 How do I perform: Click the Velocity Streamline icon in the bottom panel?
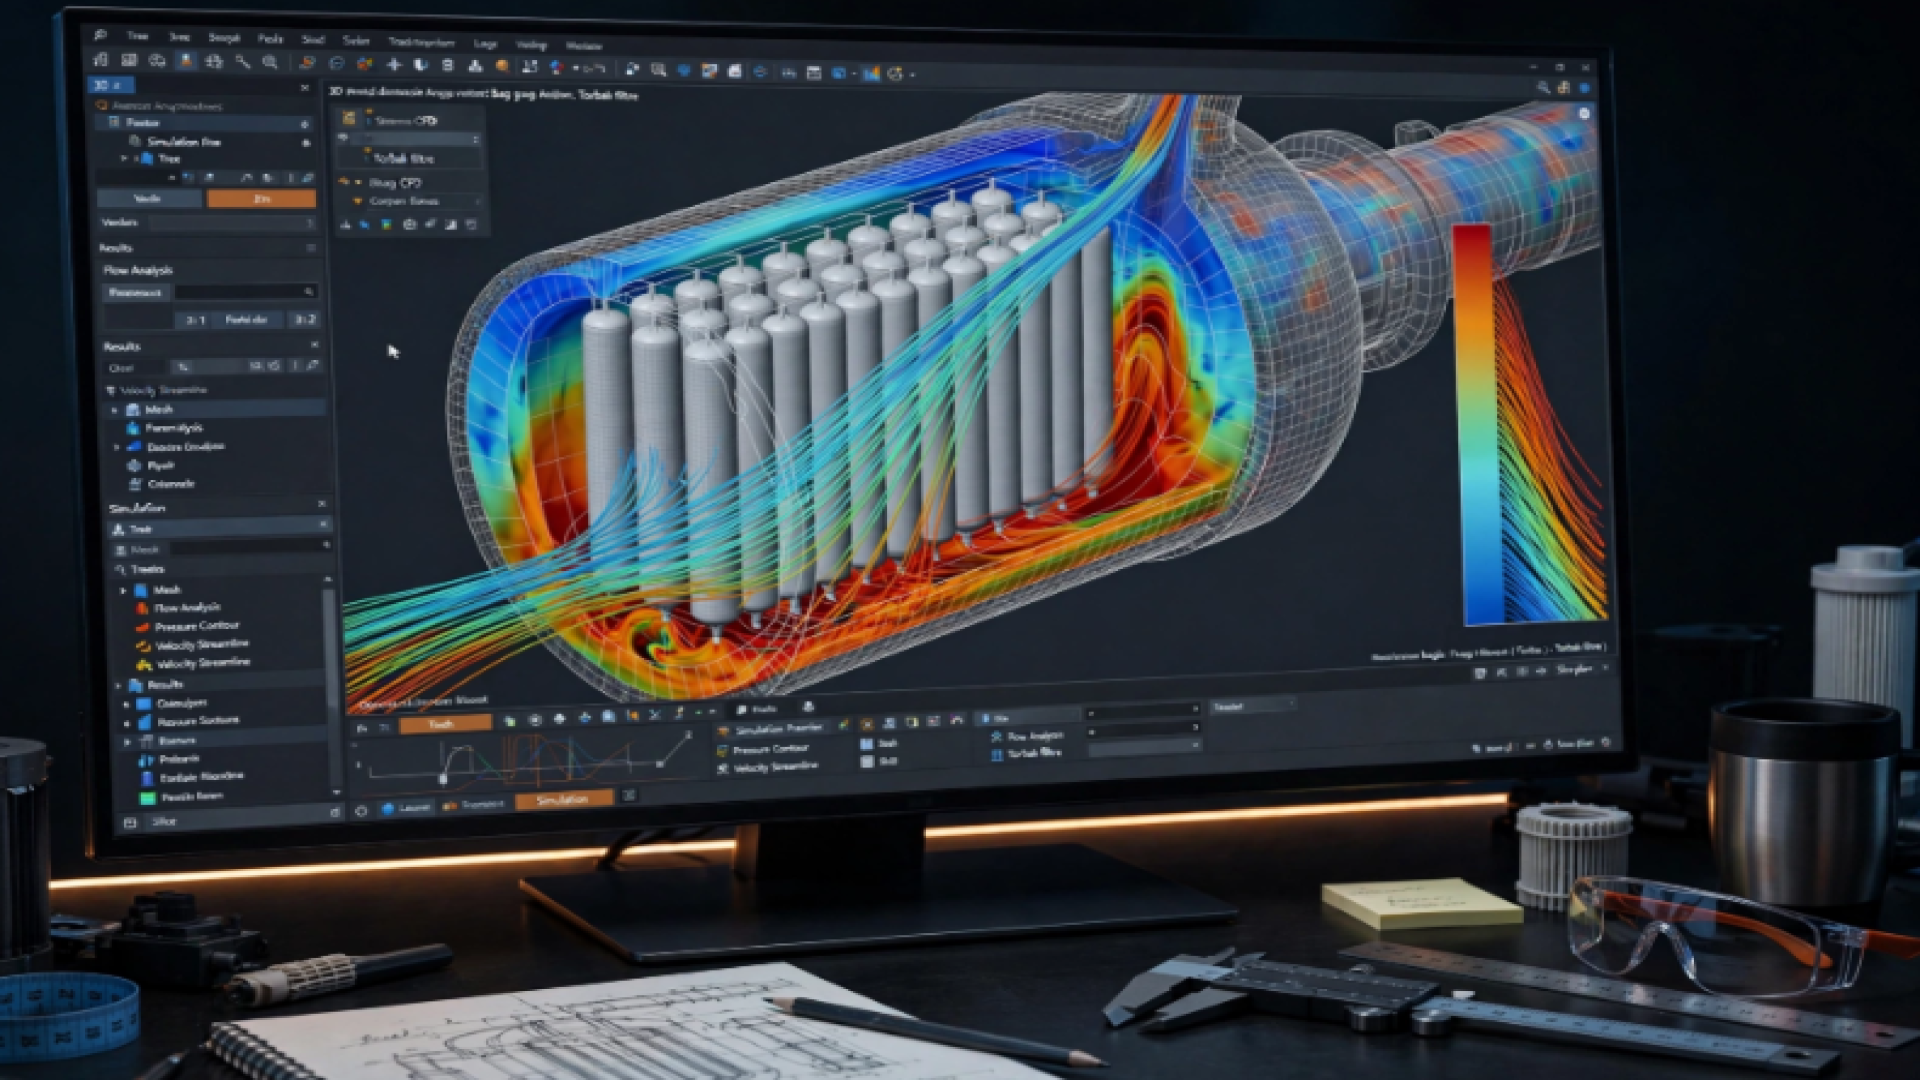click(722, 769)
